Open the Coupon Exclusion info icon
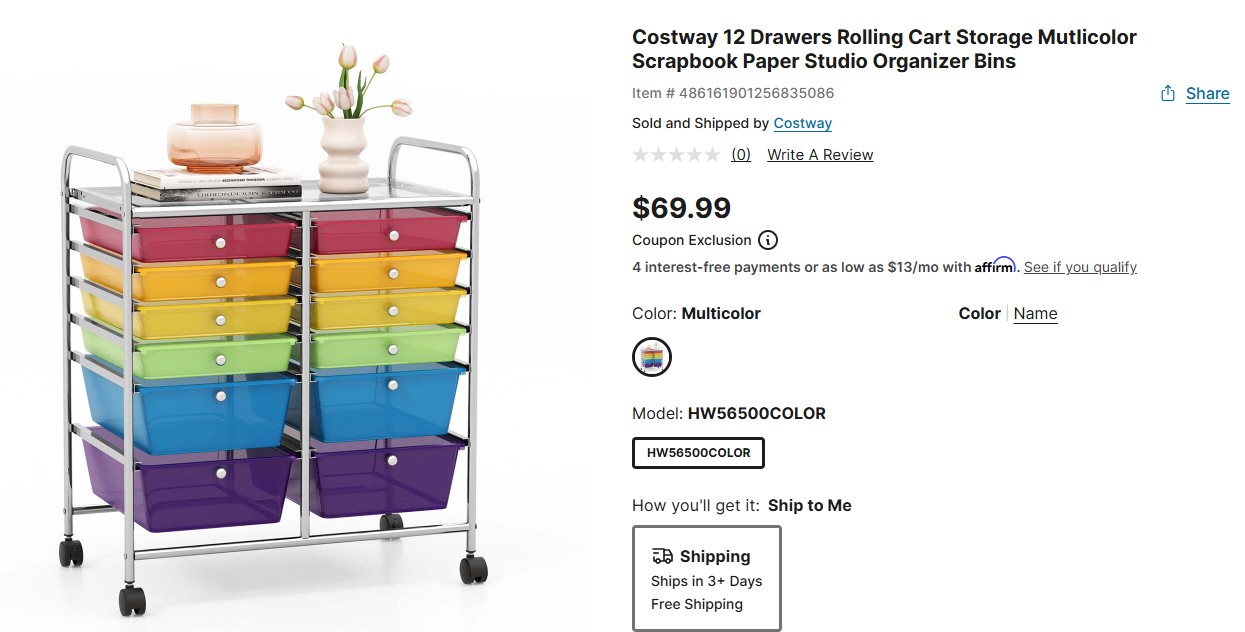The width and height of the screenshot is (1245, 632). point(768,240)
